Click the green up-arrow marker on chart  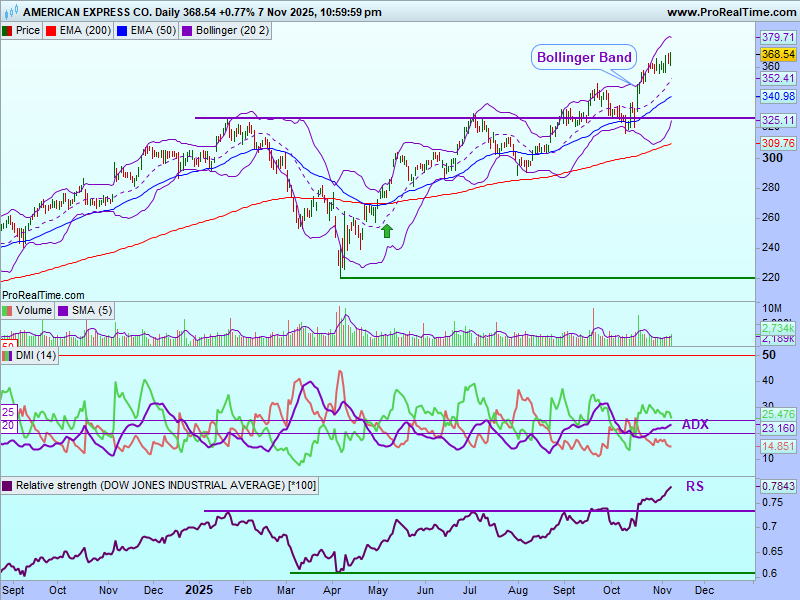(387, 231)
